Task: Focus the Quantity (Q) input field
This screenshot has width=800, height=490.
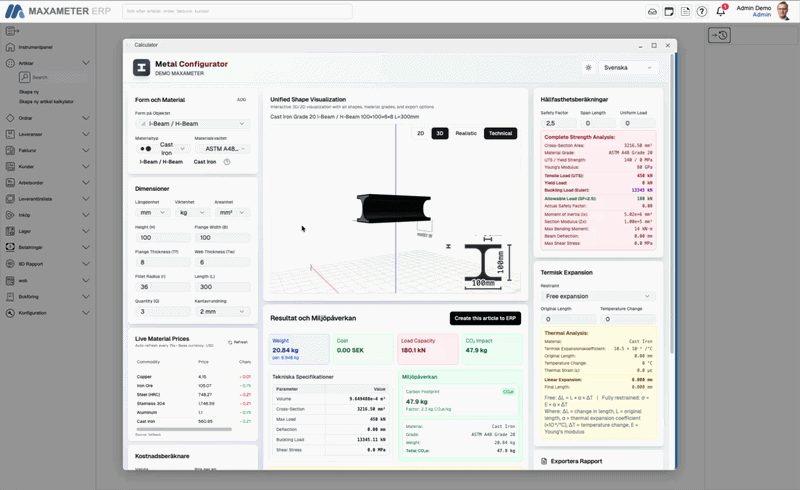Action: (x=163, y=311)
